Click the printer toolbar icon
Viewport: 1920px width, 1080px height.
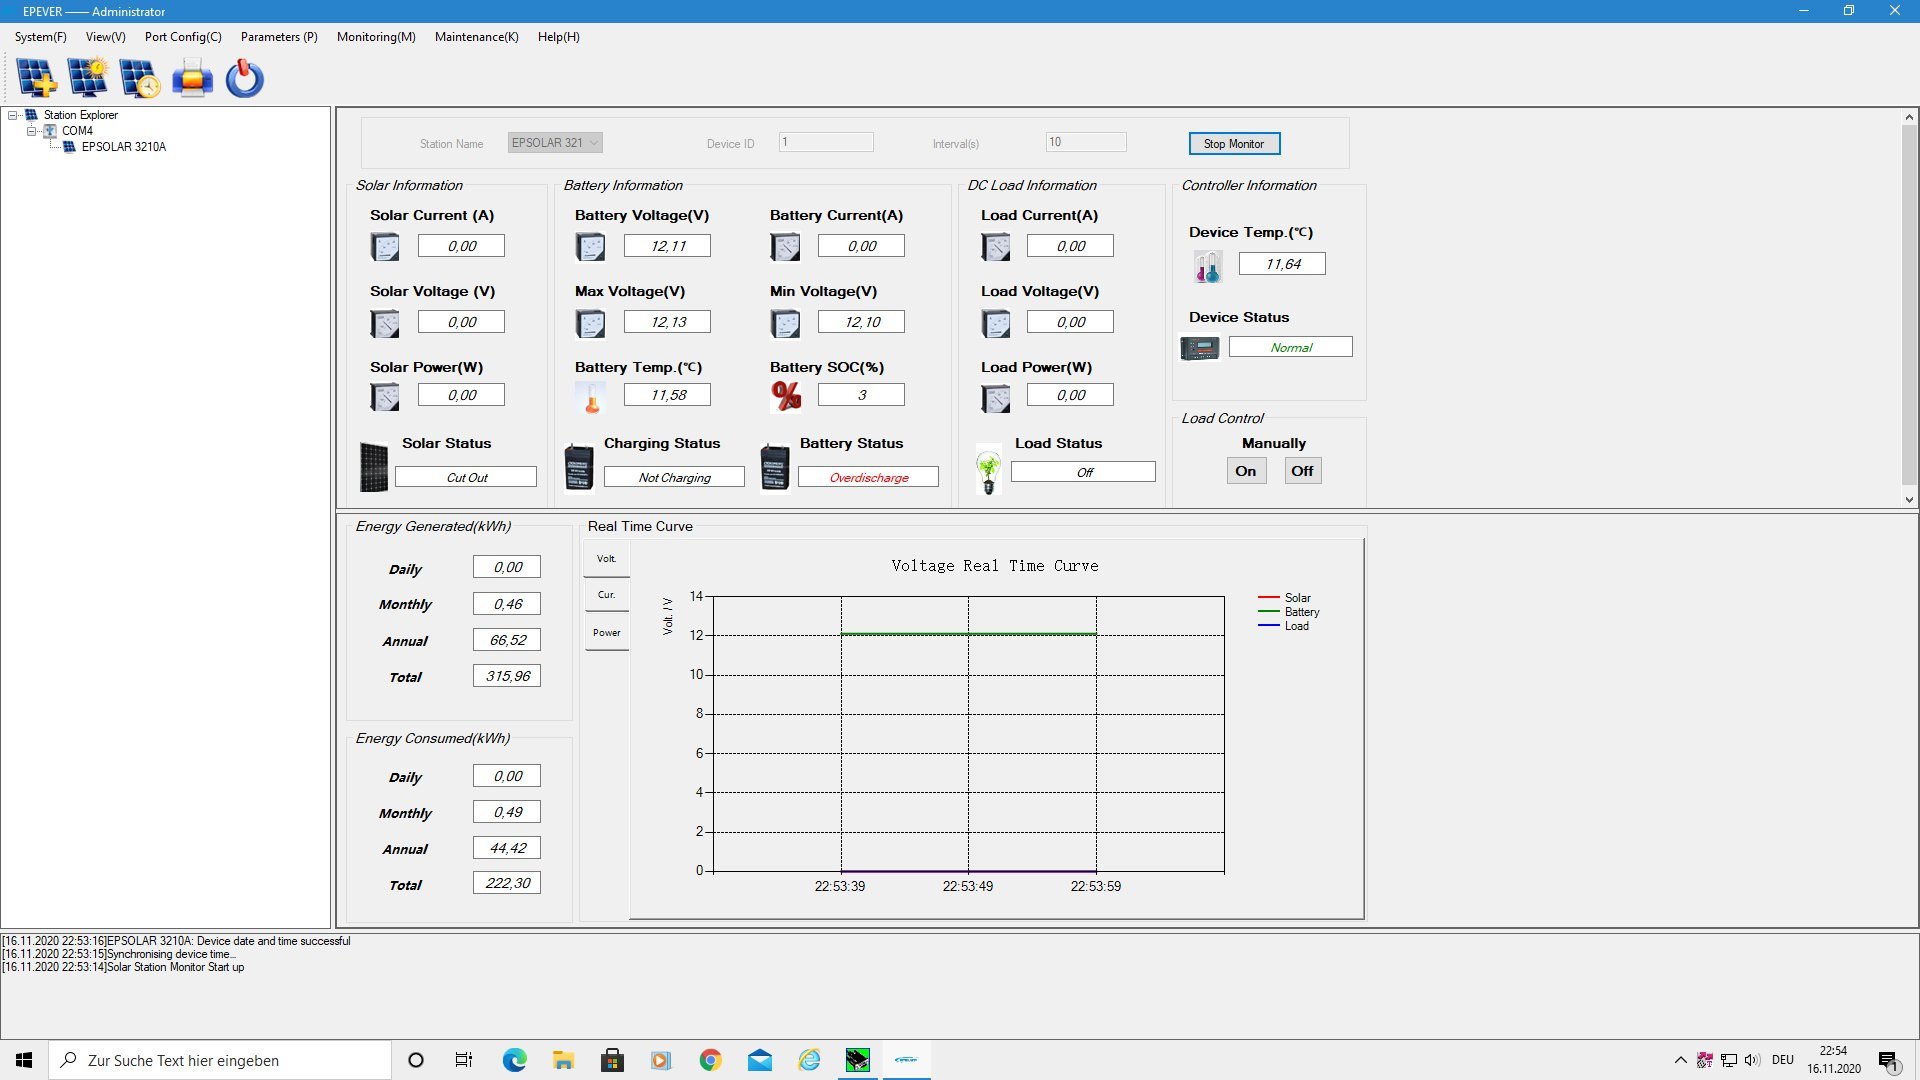192,78
